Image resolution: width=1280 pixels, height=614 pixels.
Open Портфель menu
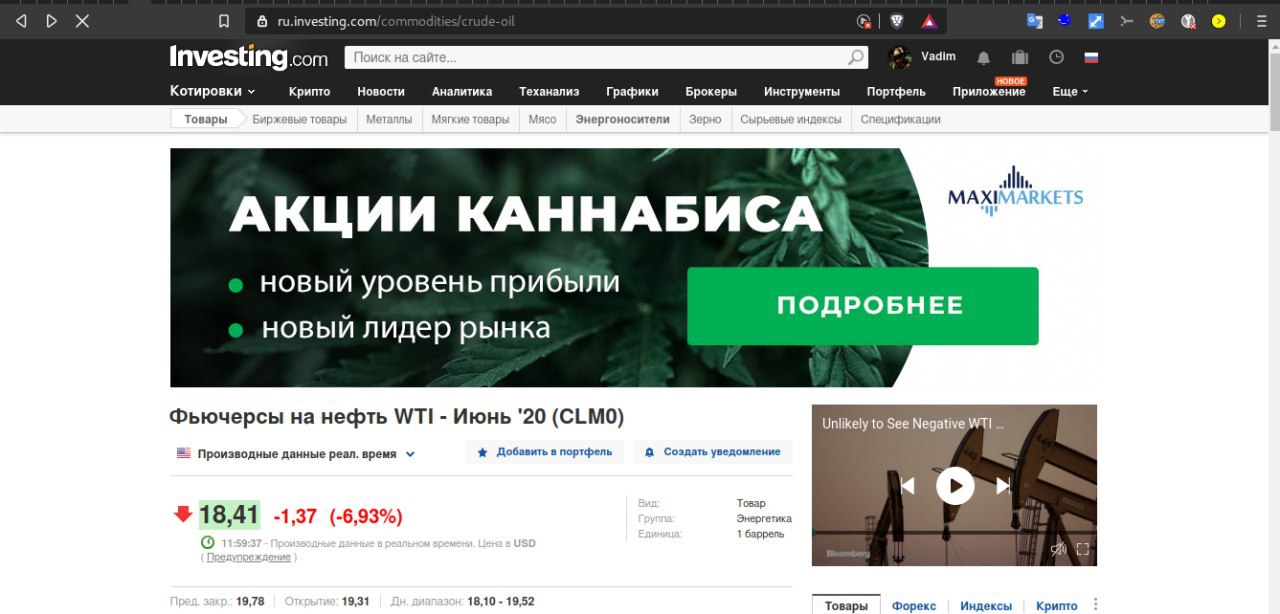(x=896, y=91)
